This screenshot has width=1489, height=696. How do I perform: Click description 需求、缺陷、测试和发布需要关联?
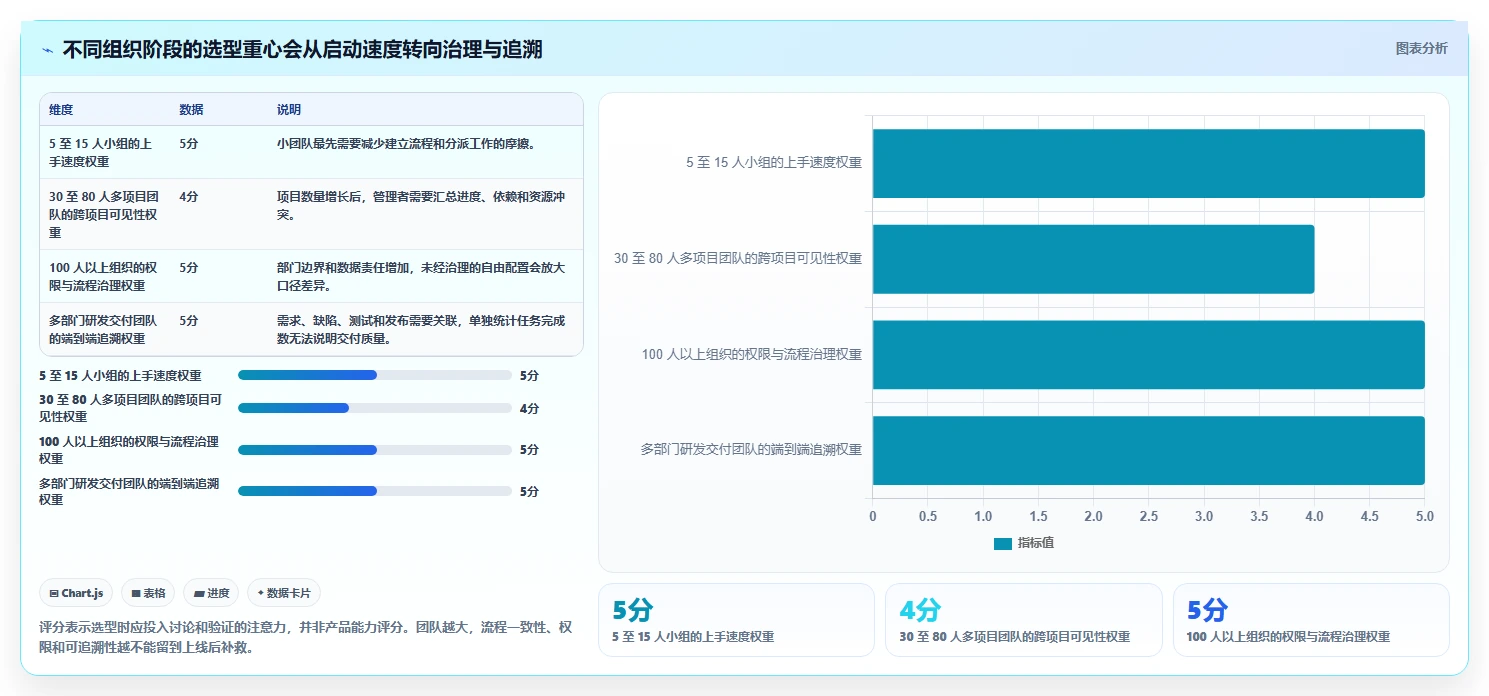(421, 329)
